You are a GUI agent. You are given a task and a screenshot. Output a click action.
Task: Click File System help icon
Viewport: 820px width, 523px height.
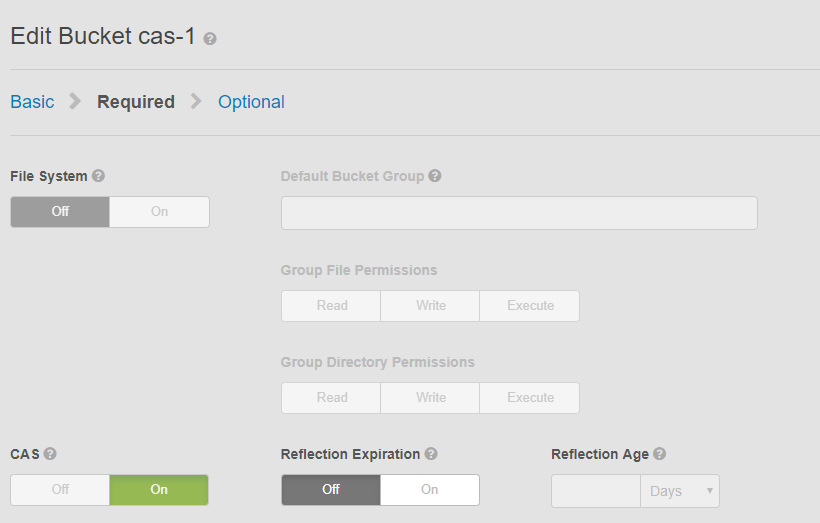tap(98, 176)
